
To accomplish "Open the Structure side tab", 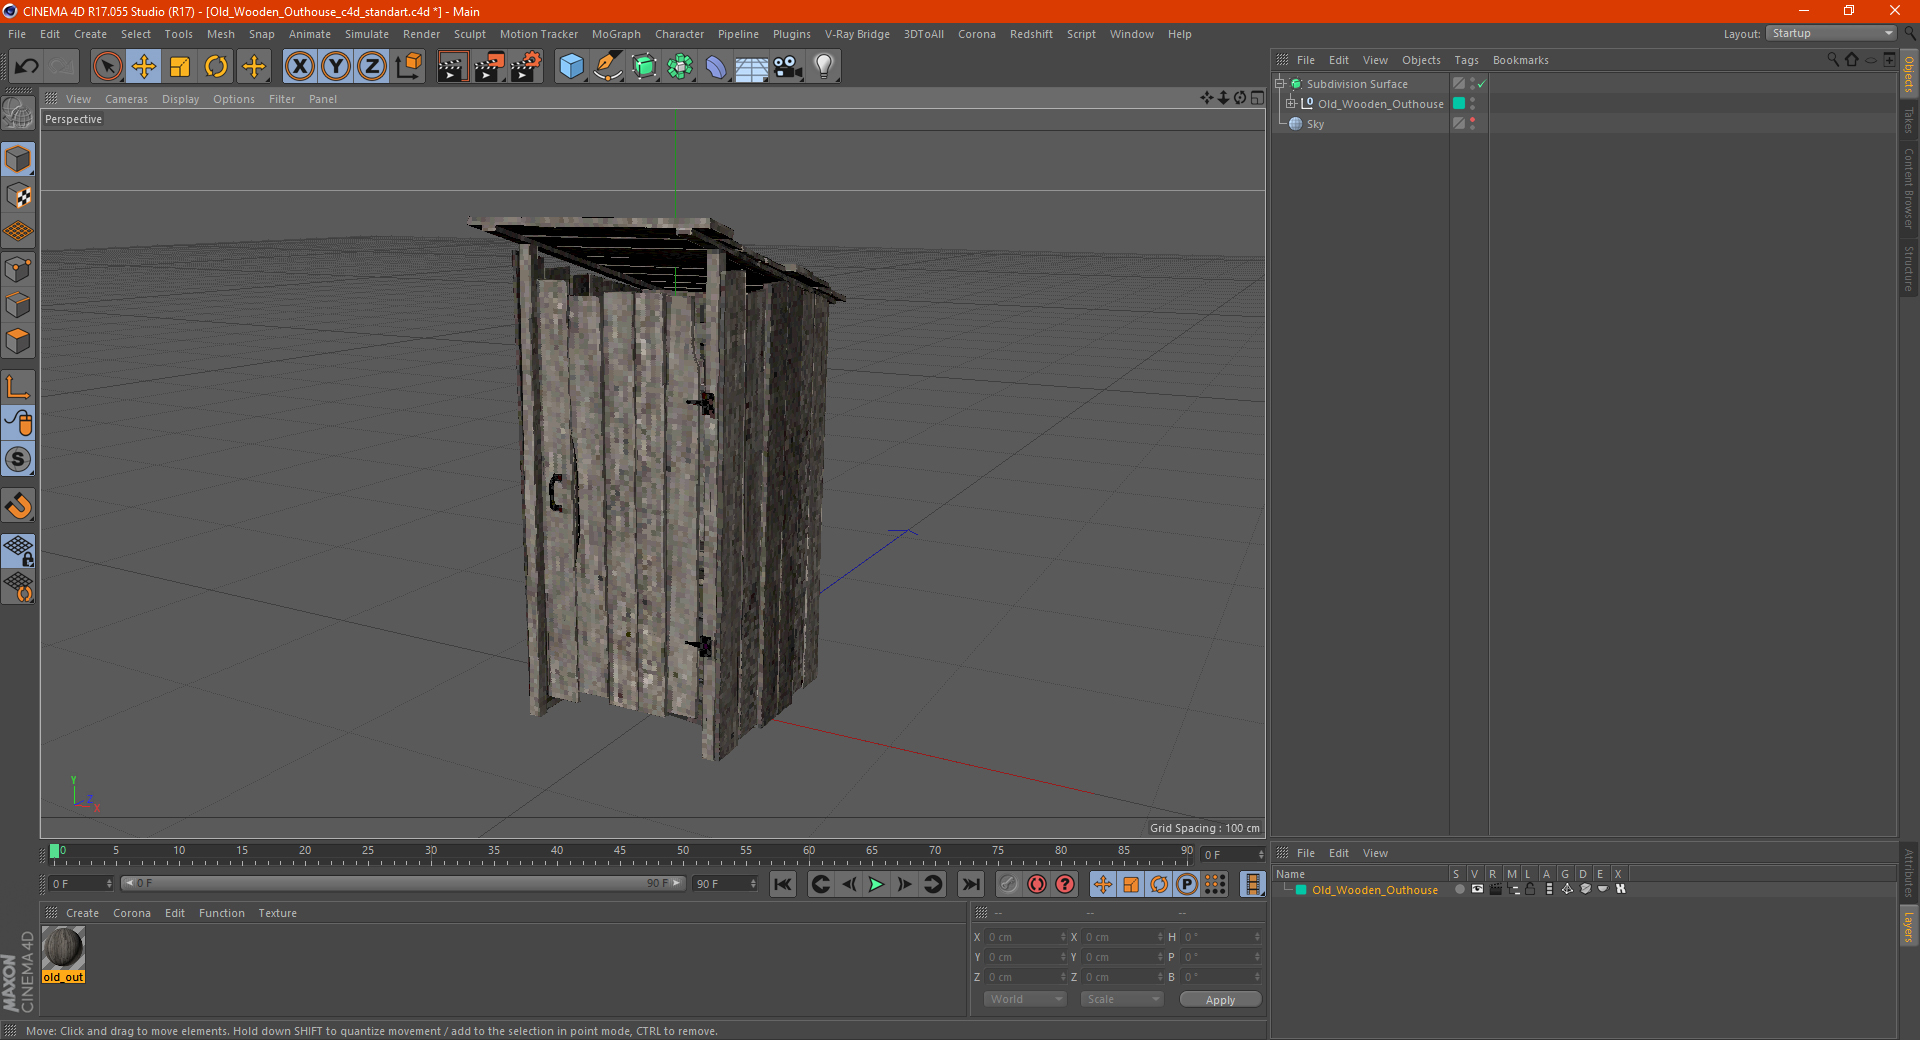I will 1909,267.
